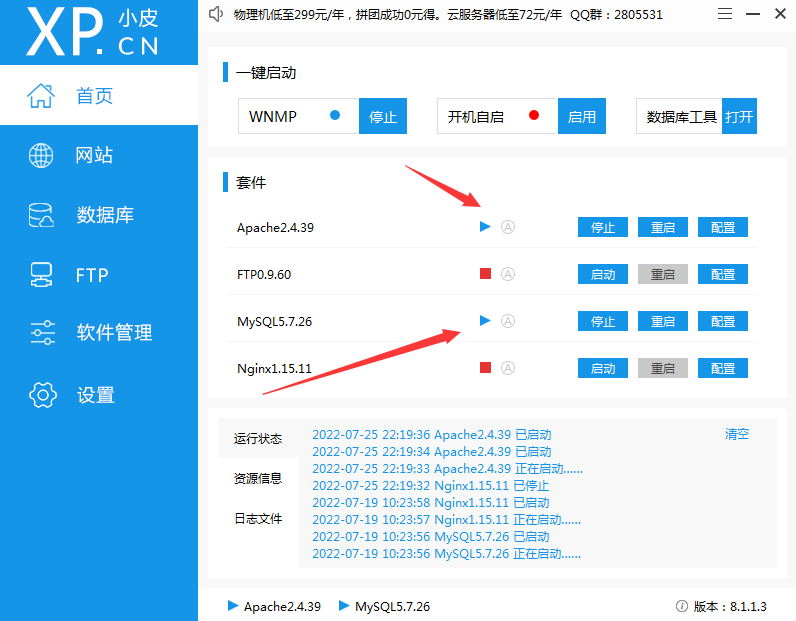Click Apache2.4.39 running play indicator
Image resolution: width=796 pixels, height=621 pixels.
click(x=485, y=226)
